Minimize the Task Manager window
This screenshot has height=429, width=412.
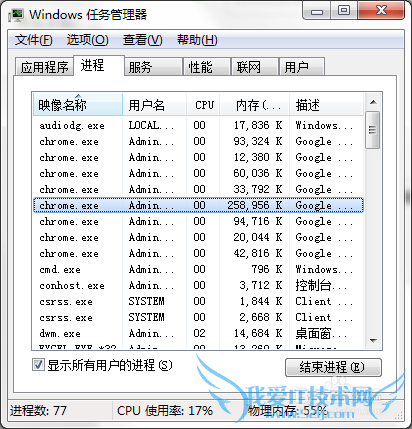(x=317, y=11)
